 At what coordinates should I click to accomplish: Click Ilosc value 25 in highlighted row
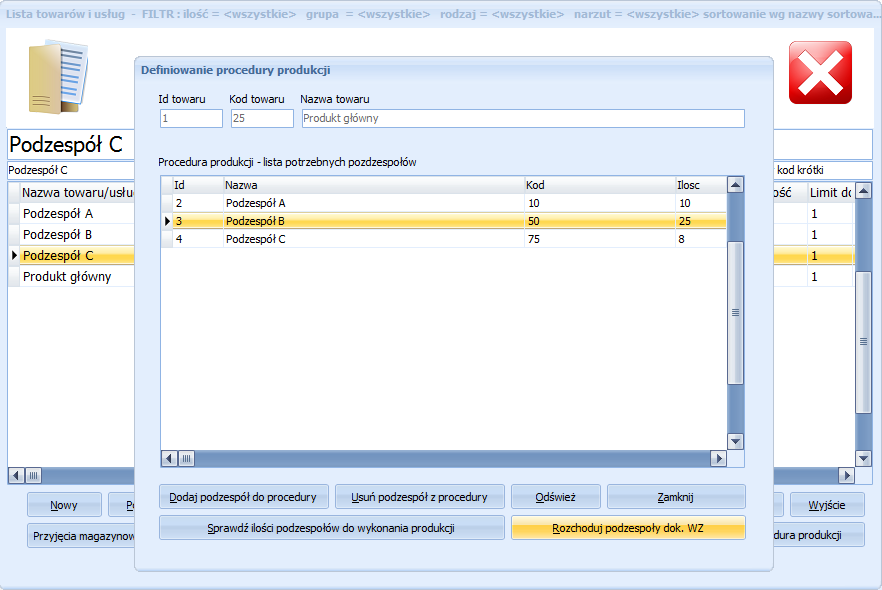click(685, 221)
